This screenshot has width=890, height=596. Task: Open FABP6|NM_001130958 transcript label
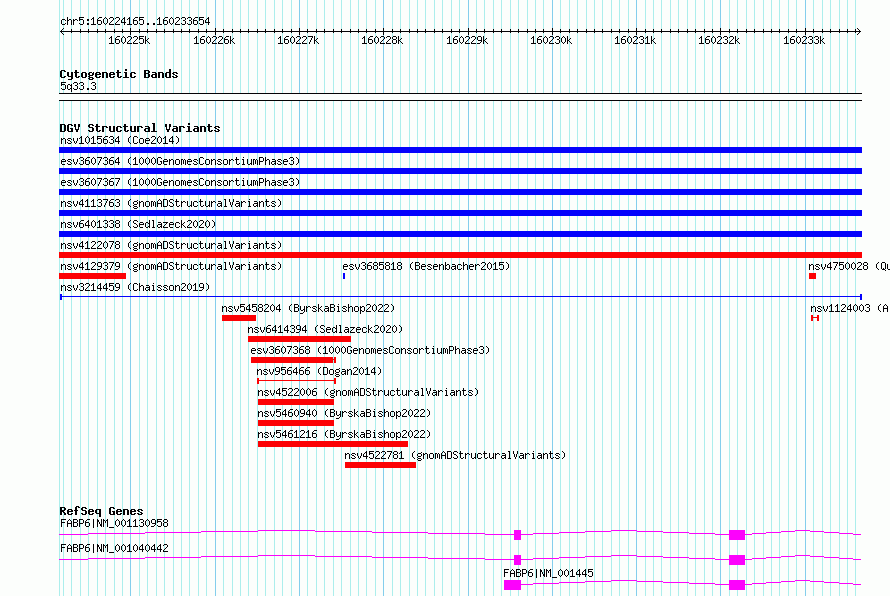[114, 523]
